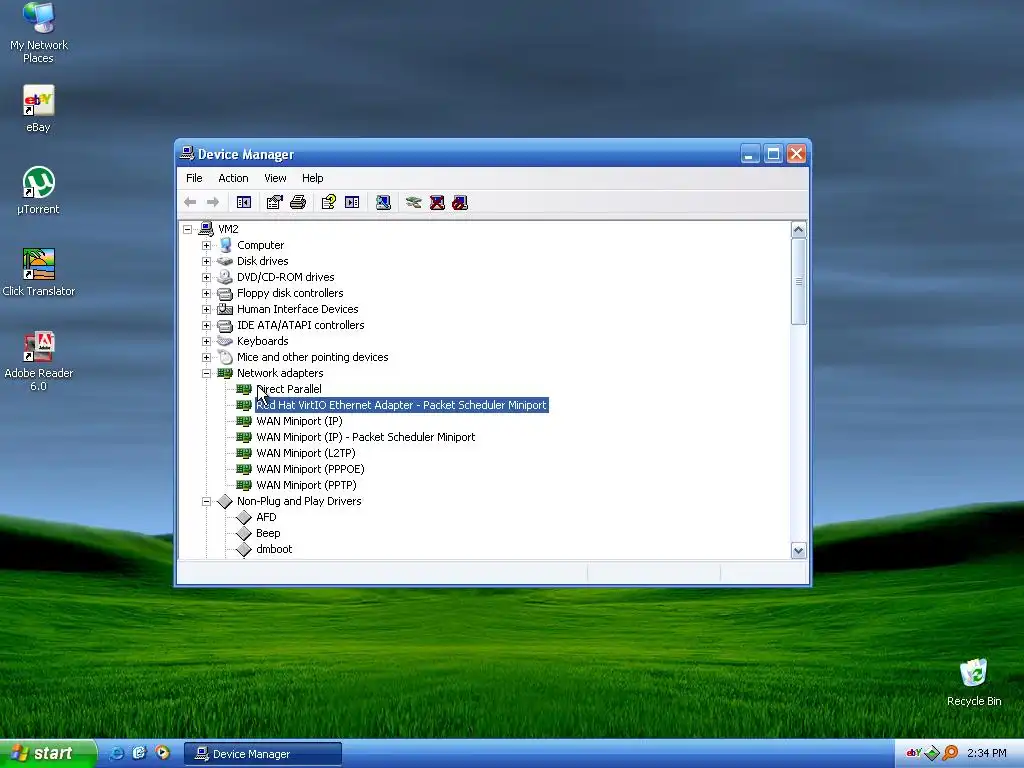Click the eBay system tray icon
Image resolution: width=1024 pixels, height=768 pixels.
(x=914, y=754)
